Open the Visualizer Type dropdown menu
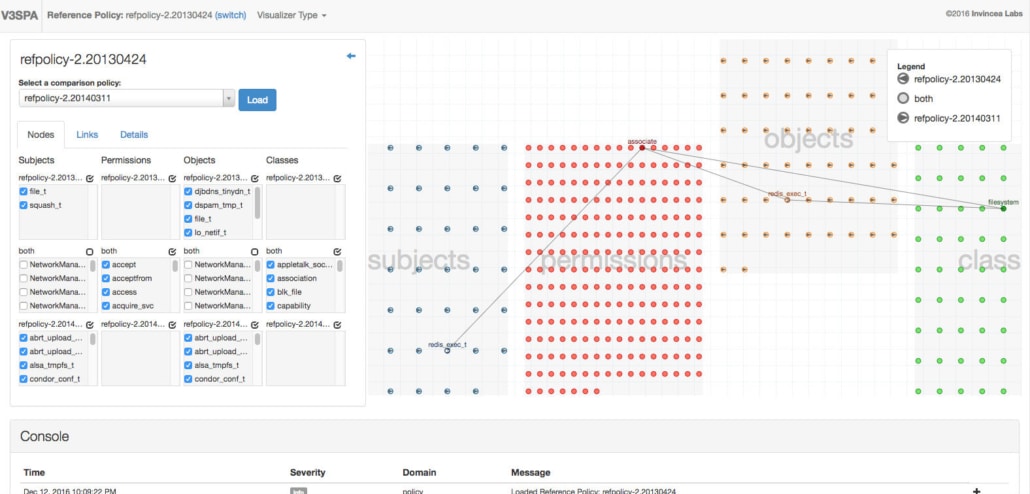Image resolution: width=1030 pixels, height=494 pixels. (x=291, y=15)
